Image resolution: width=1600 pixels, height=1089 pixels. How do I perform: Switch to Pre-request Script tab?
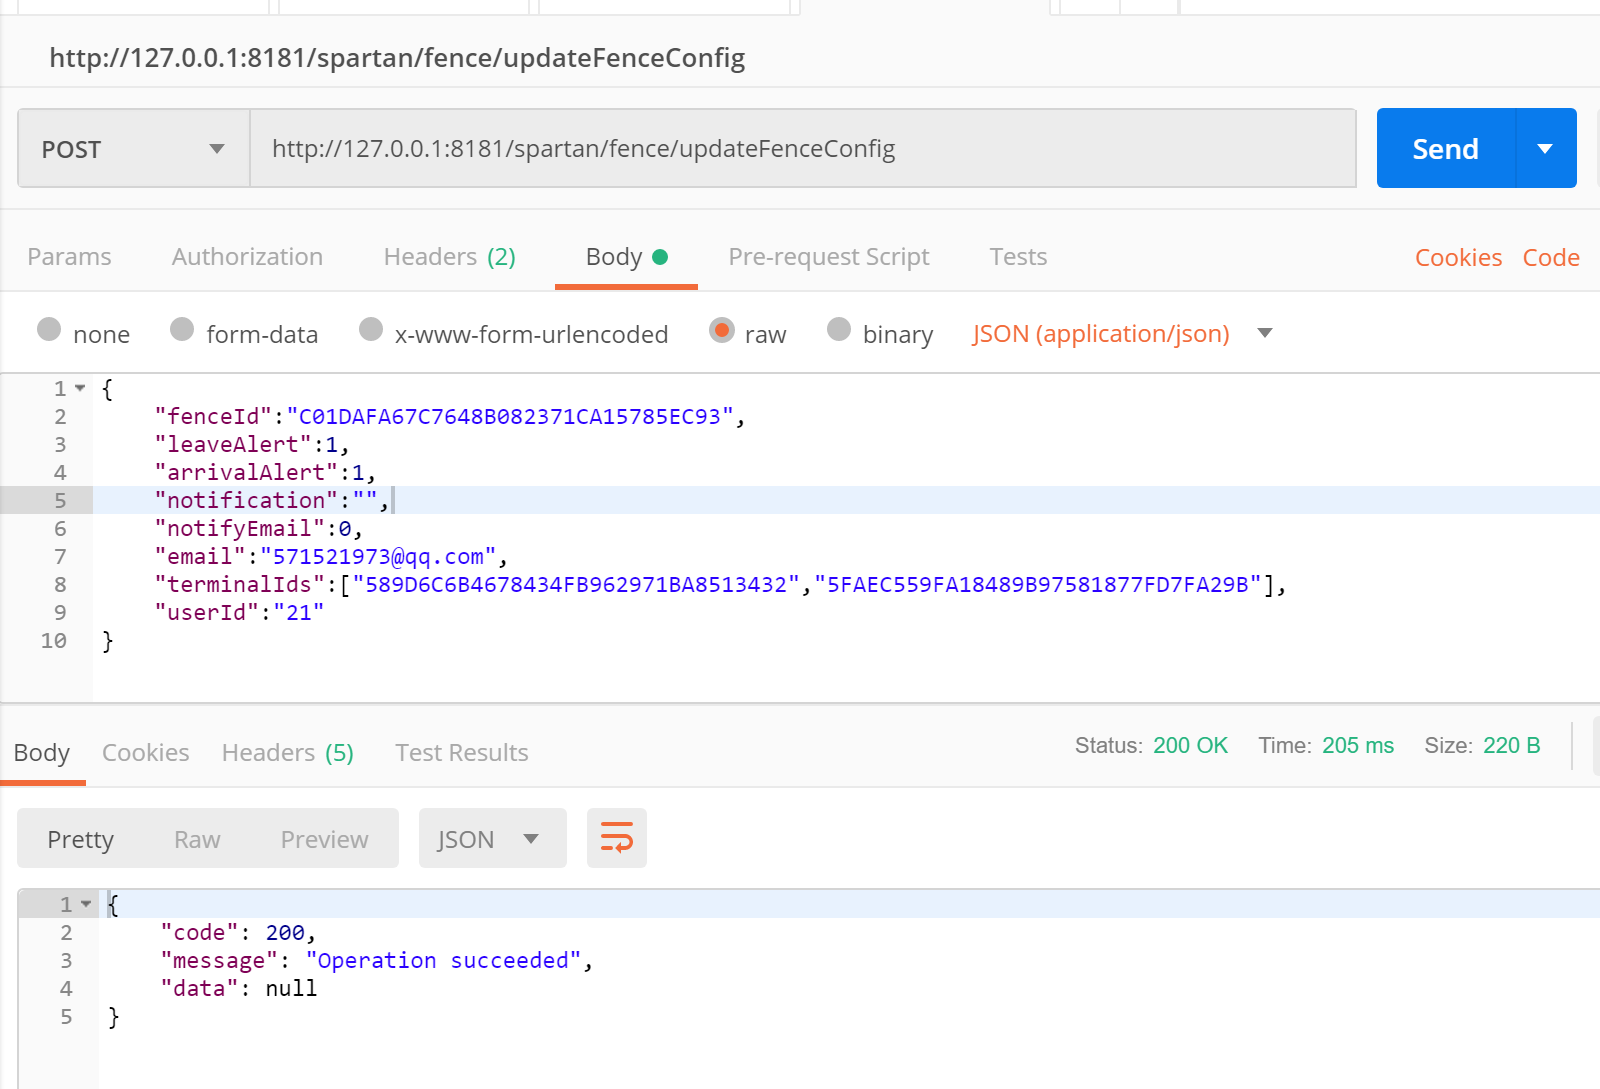pos(828,257)
